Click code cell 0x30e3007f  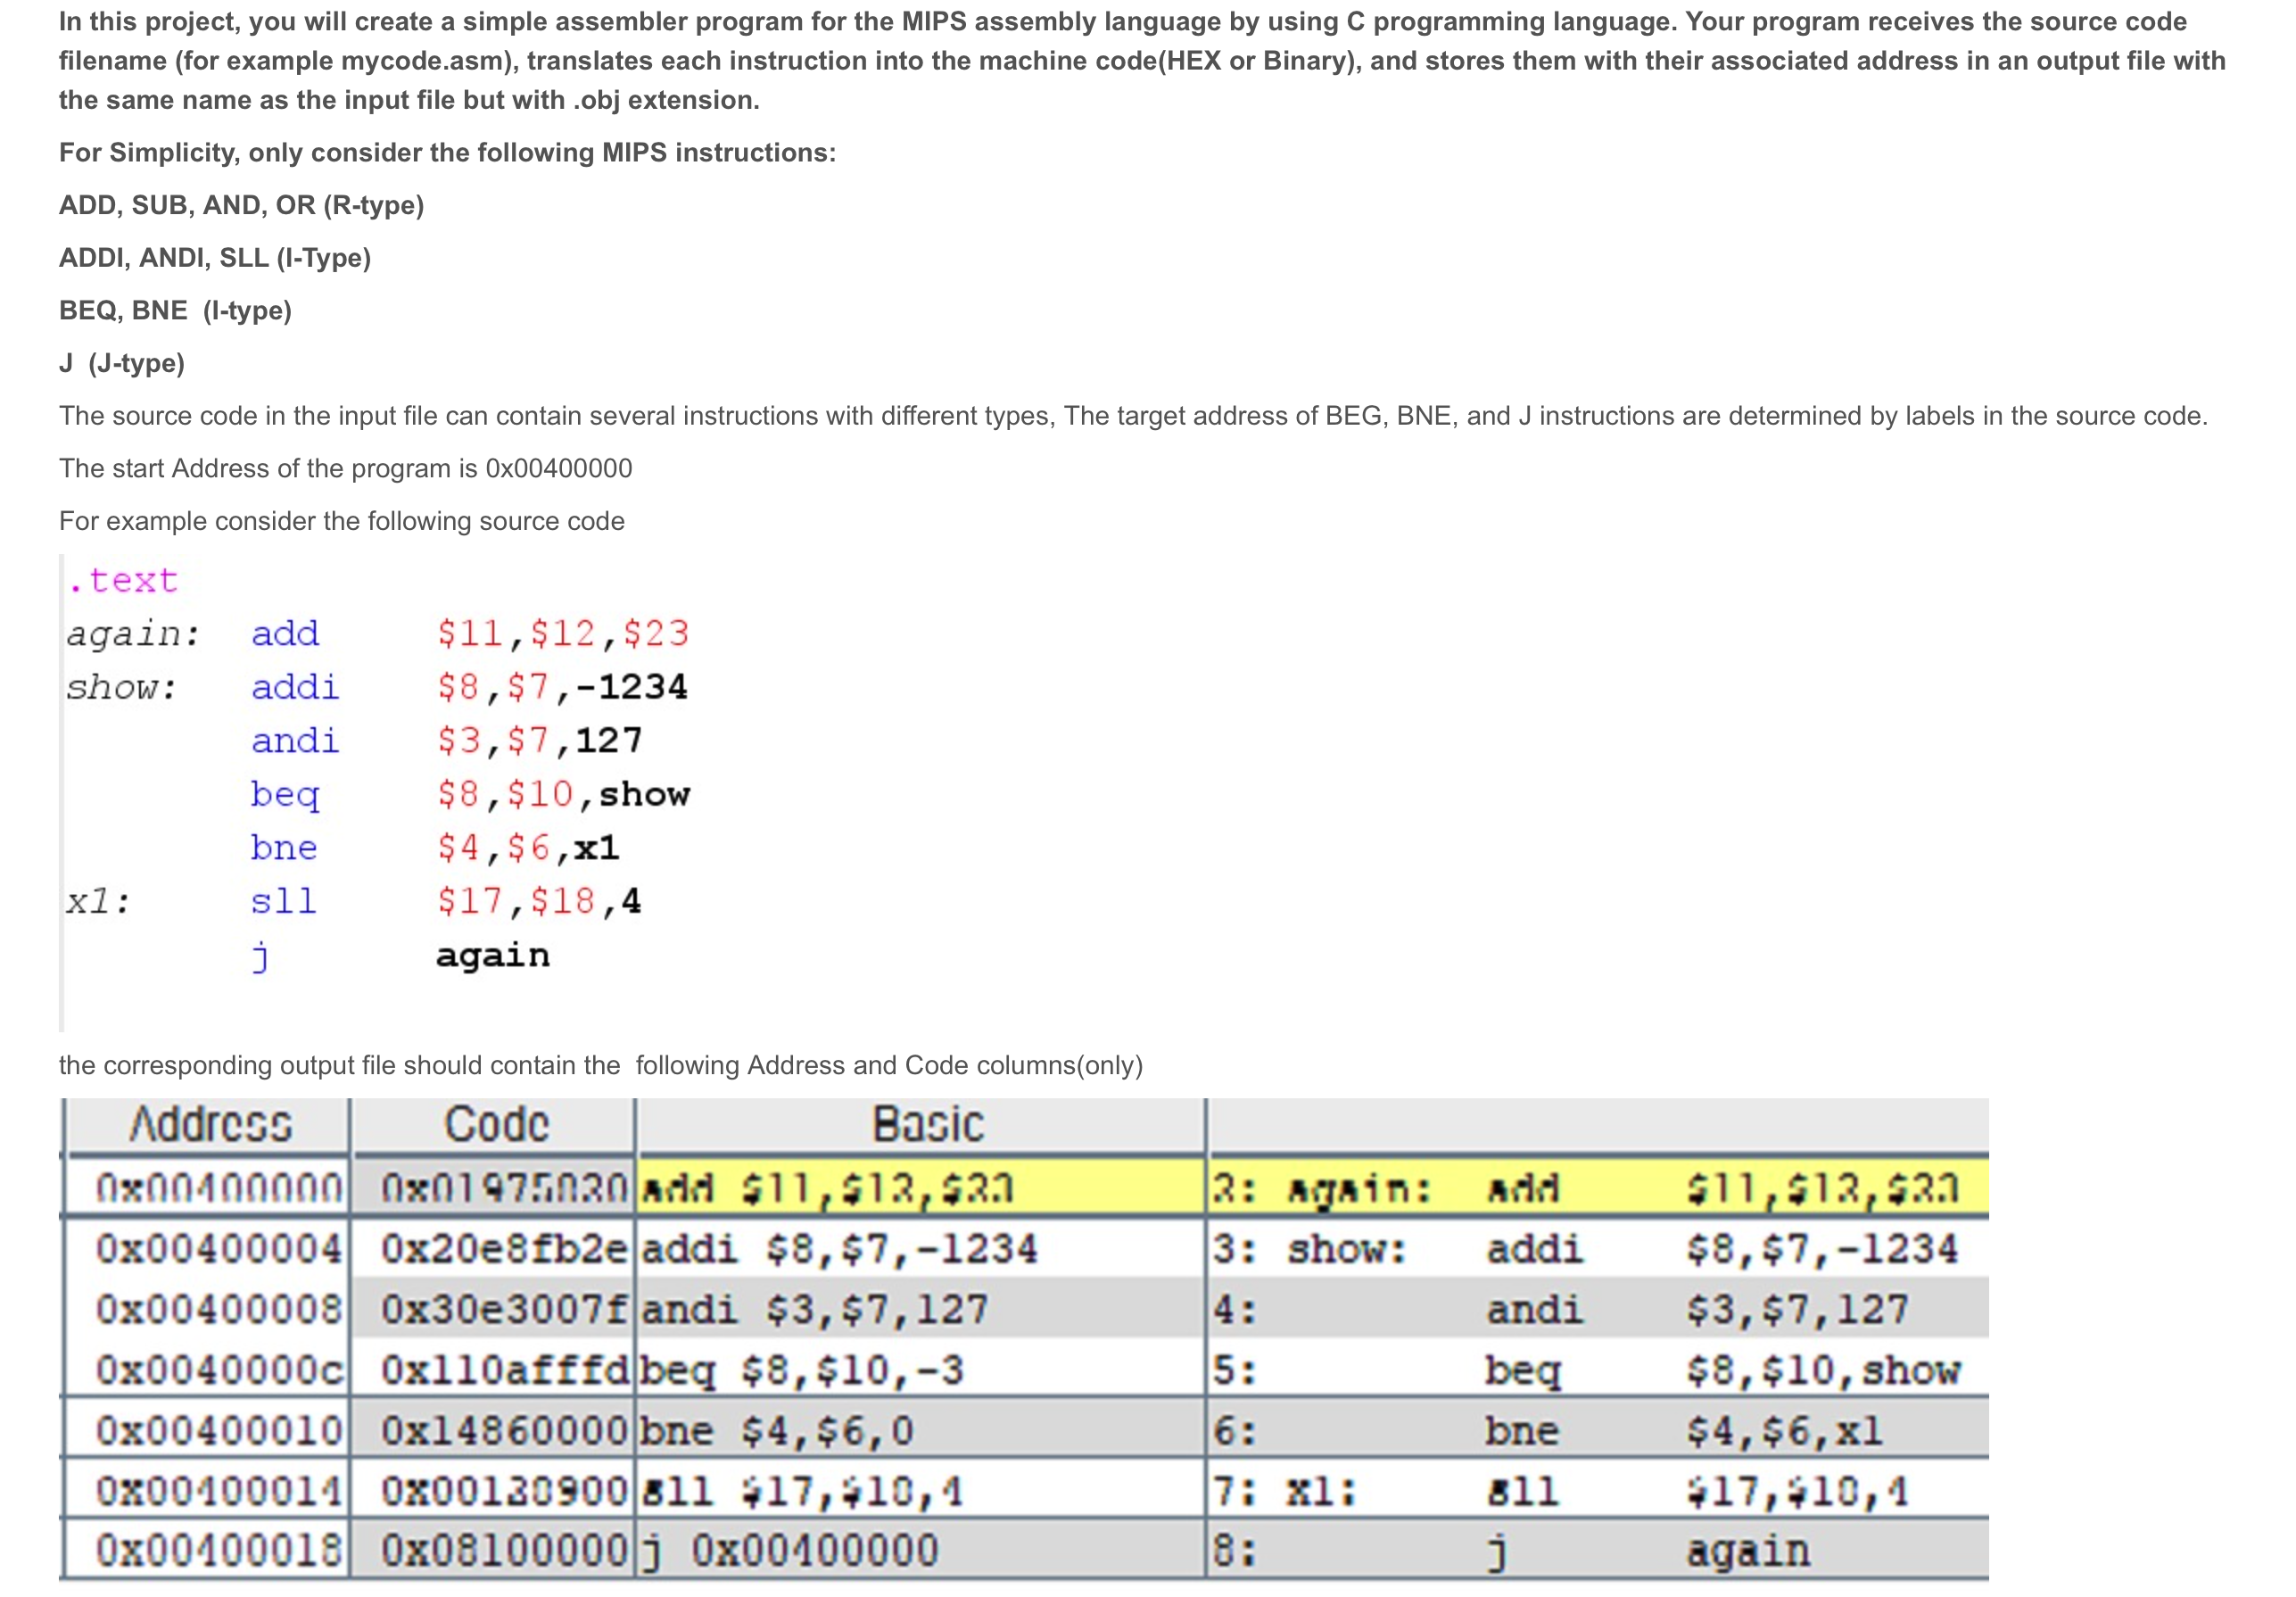pos(503,1310)
